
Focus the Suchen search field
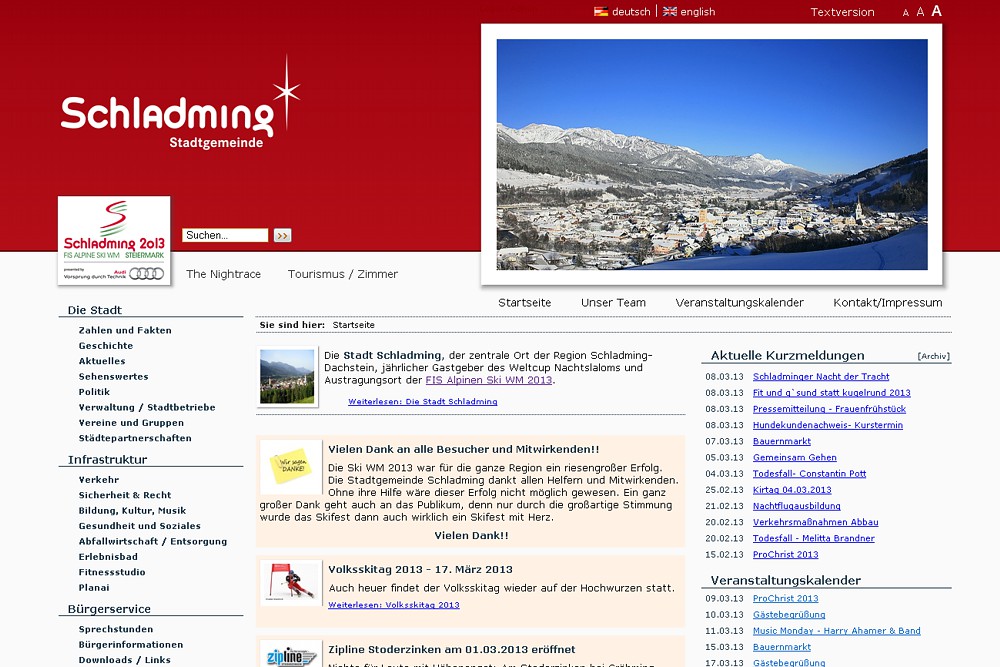(225, 235)
